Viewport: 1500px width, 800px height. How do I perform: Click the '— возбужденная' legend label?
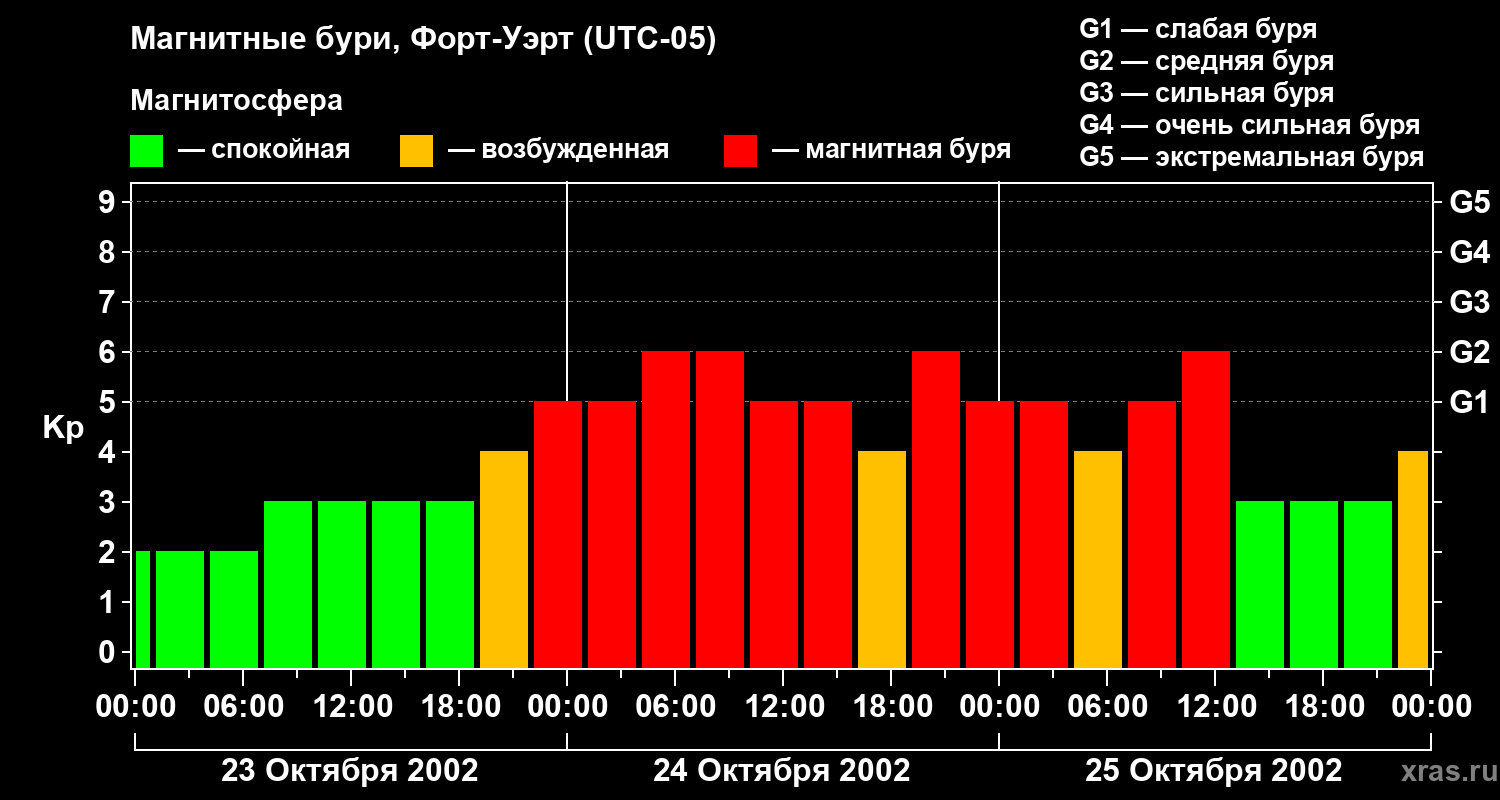pos(558,151)
